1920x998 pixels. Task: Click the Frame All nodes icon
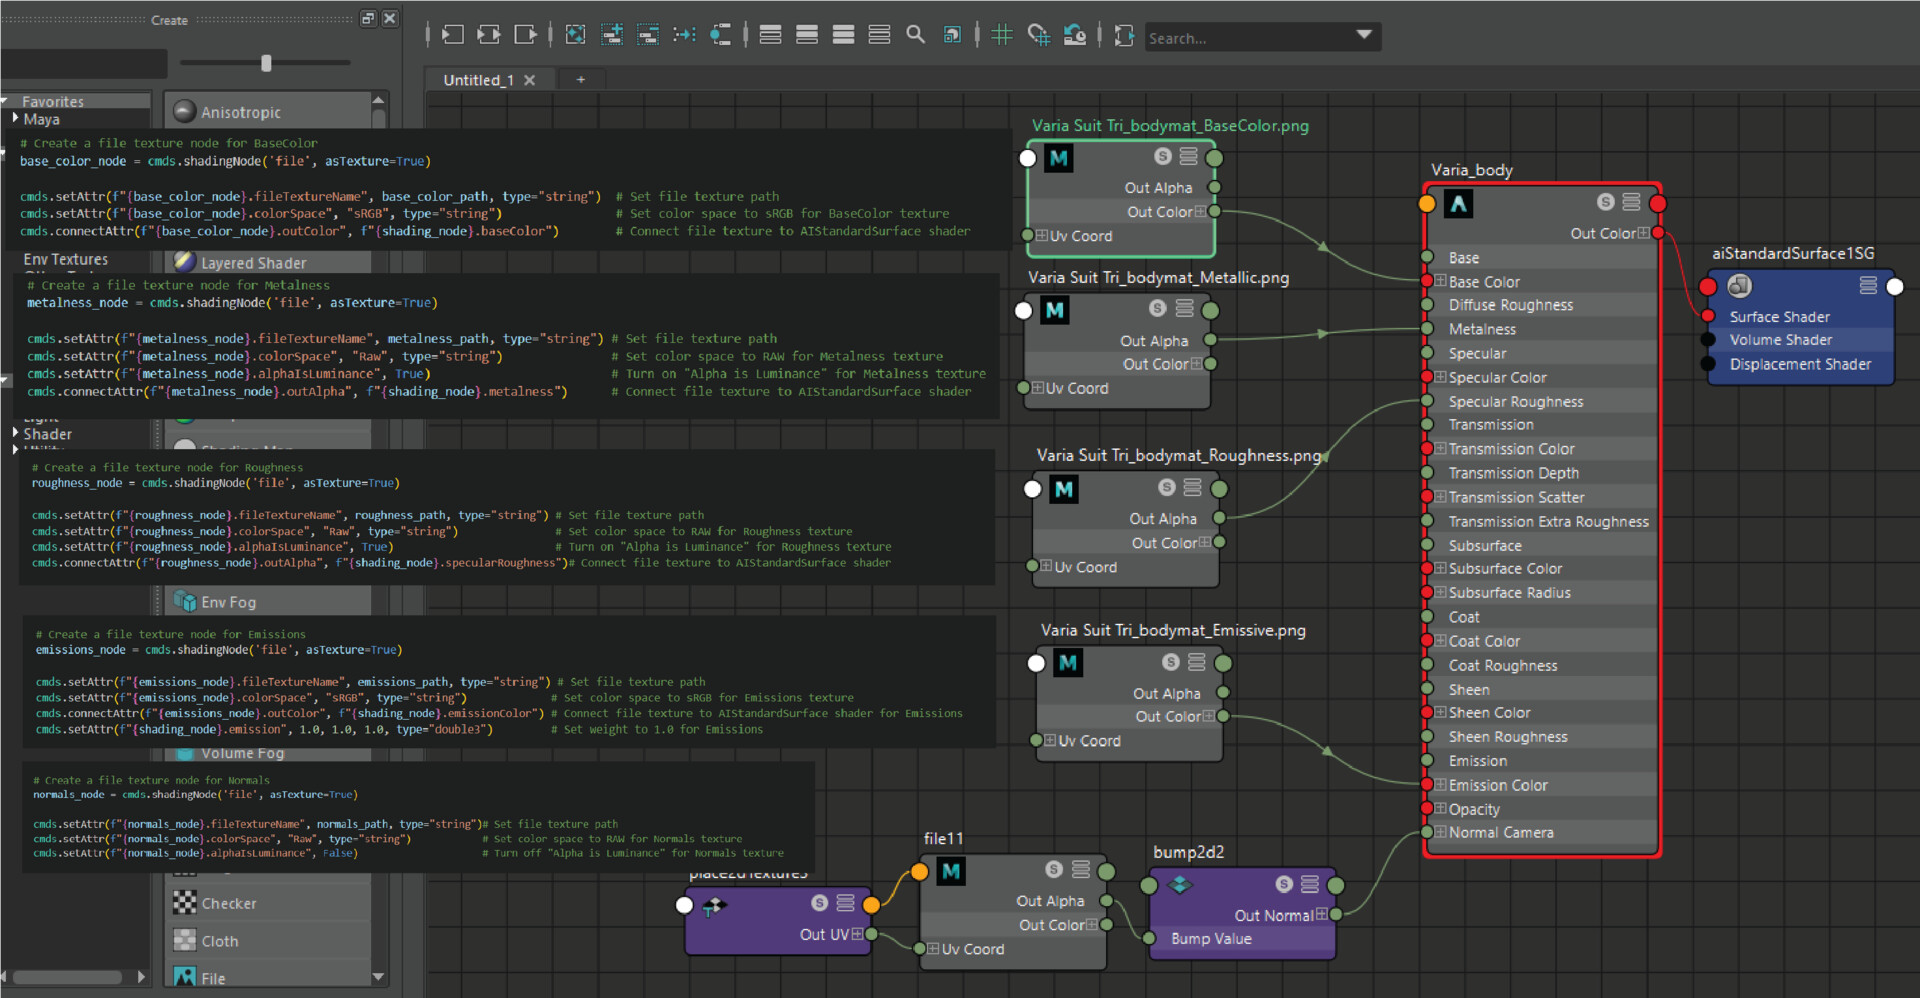pos(575,35)
